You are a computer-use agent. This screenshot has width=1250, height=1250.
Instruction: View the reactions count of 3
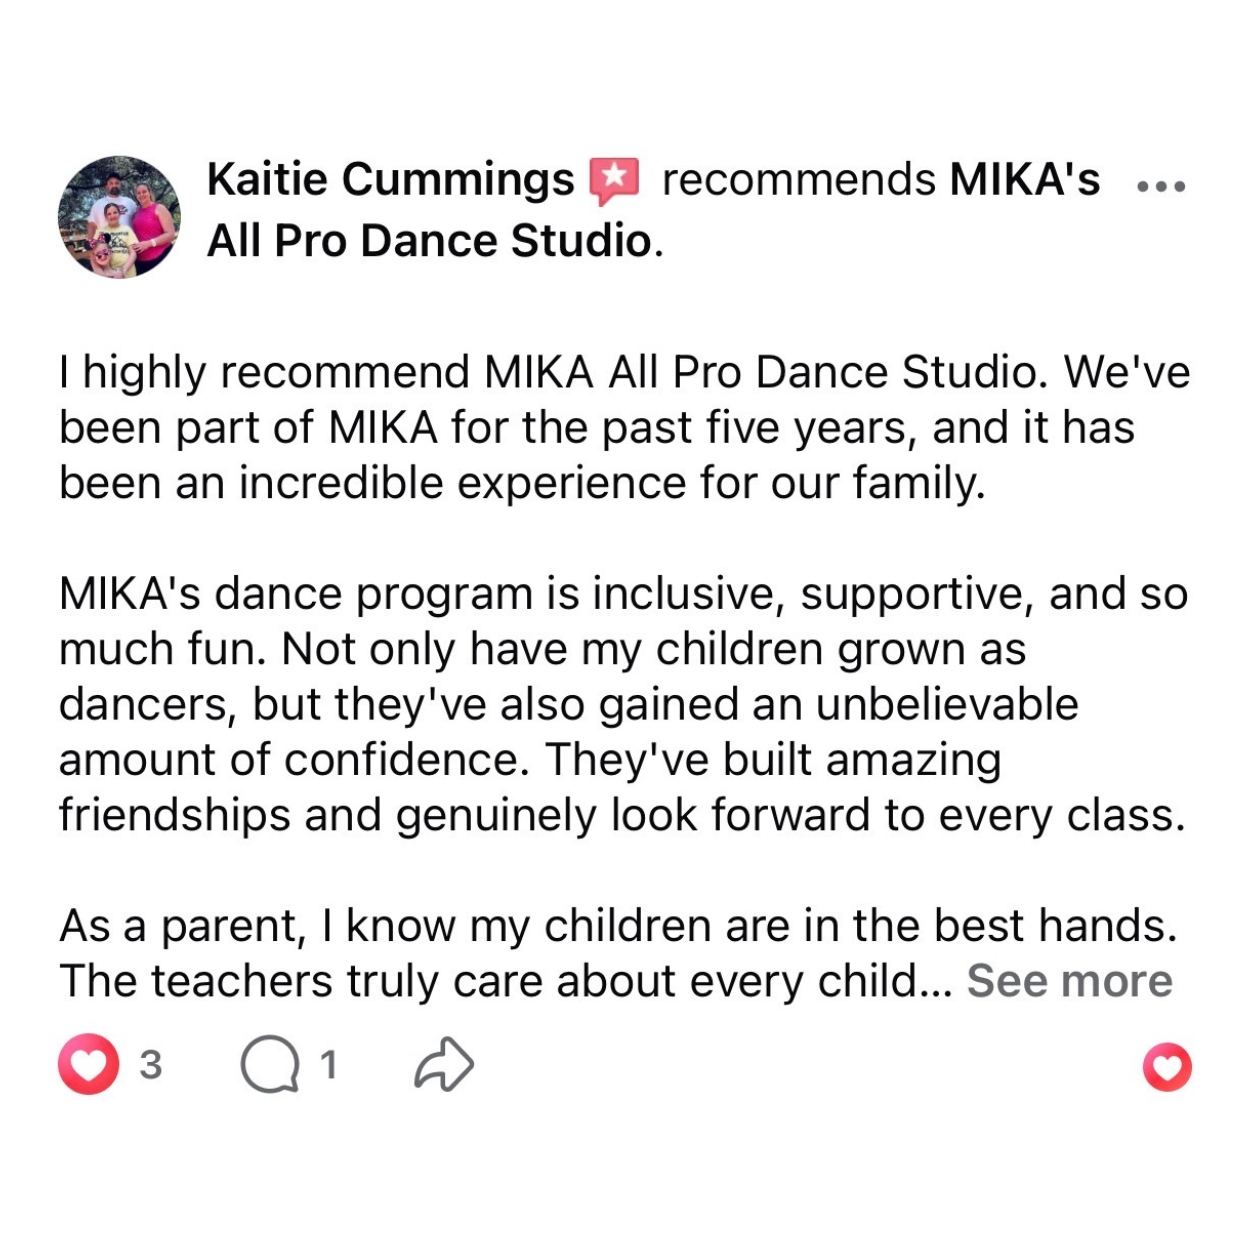coord(150,1065)
